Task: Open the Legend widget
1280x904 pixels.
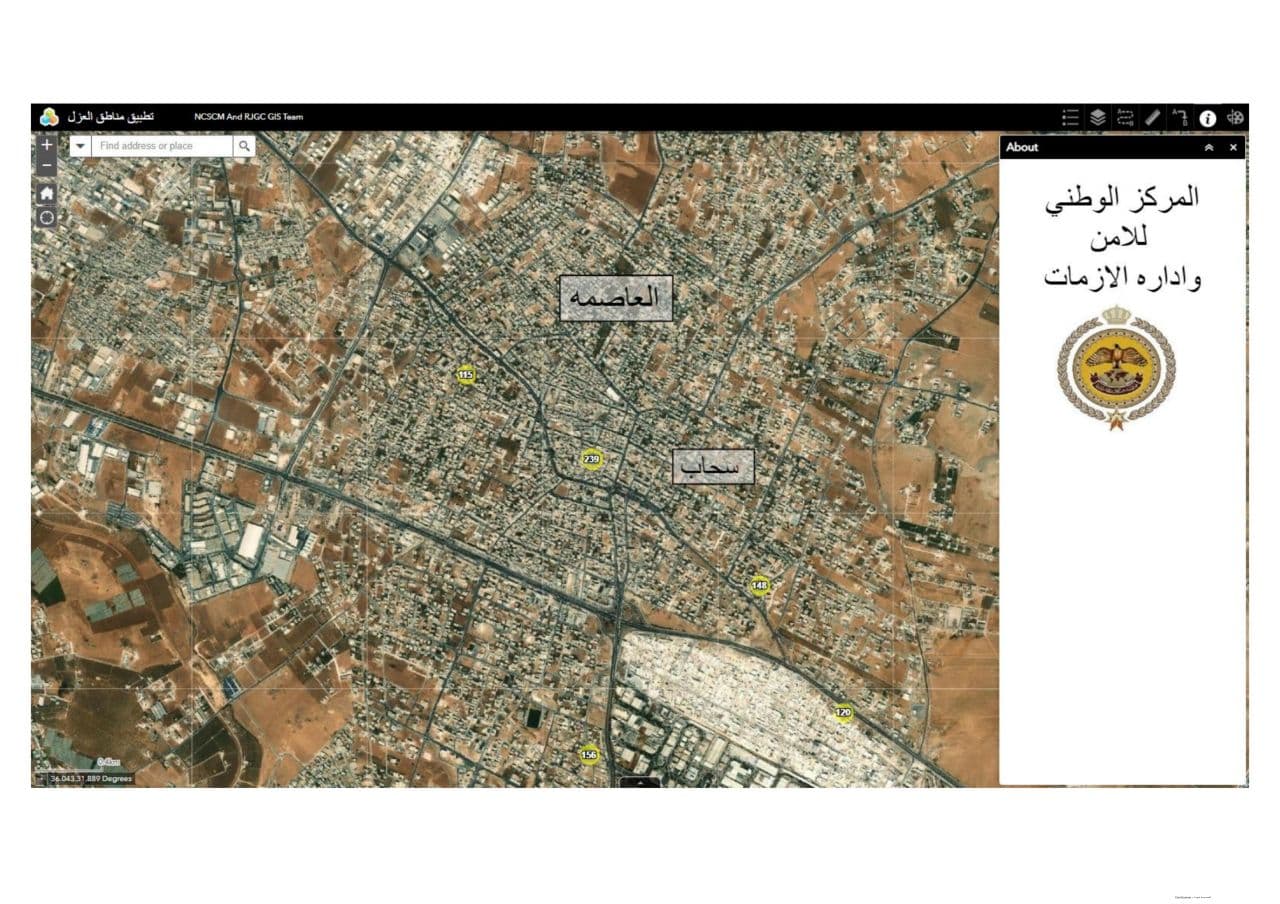Action: pos(1070,117)
